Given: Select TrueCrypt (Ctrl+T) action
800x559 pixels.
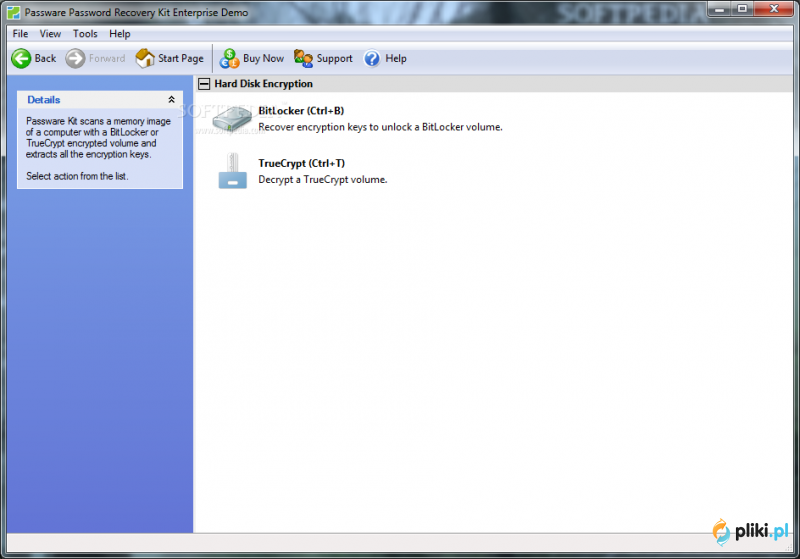Looking at the screenshot, I should [302, 163].
